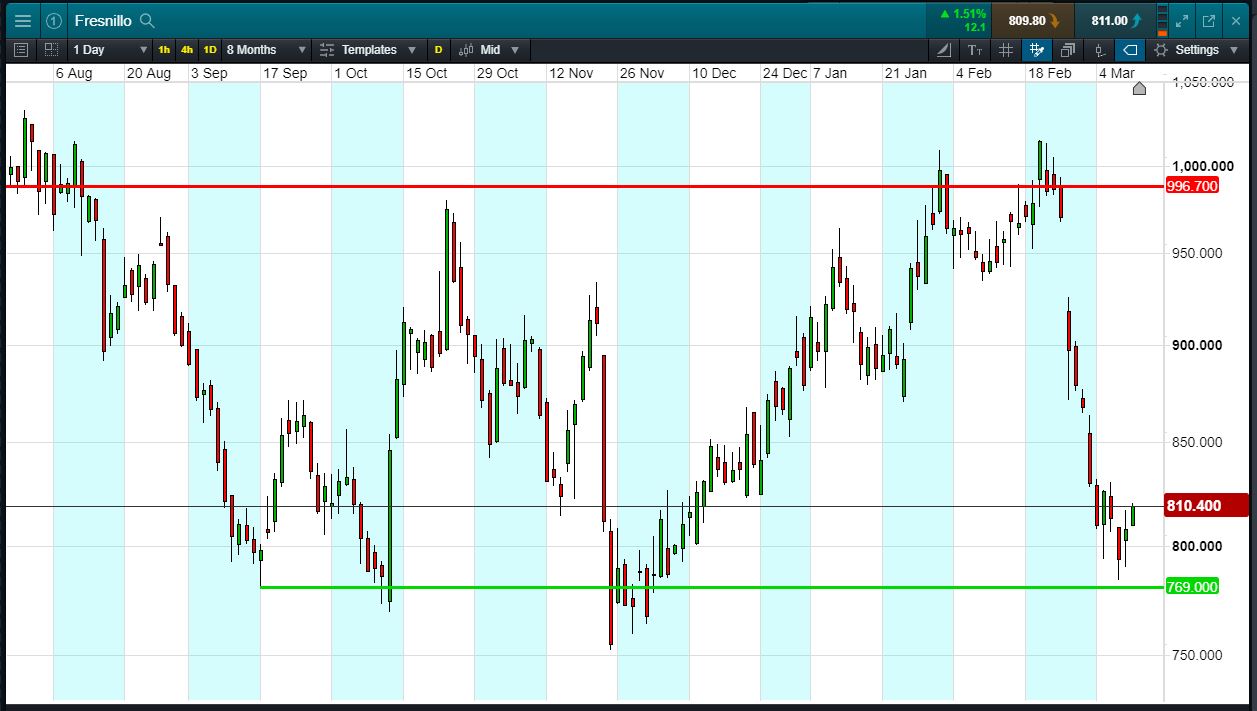The height and width of the screenshot is (711, 1257).
Task: Click the 810.400 current price label
Action: 1207,506
